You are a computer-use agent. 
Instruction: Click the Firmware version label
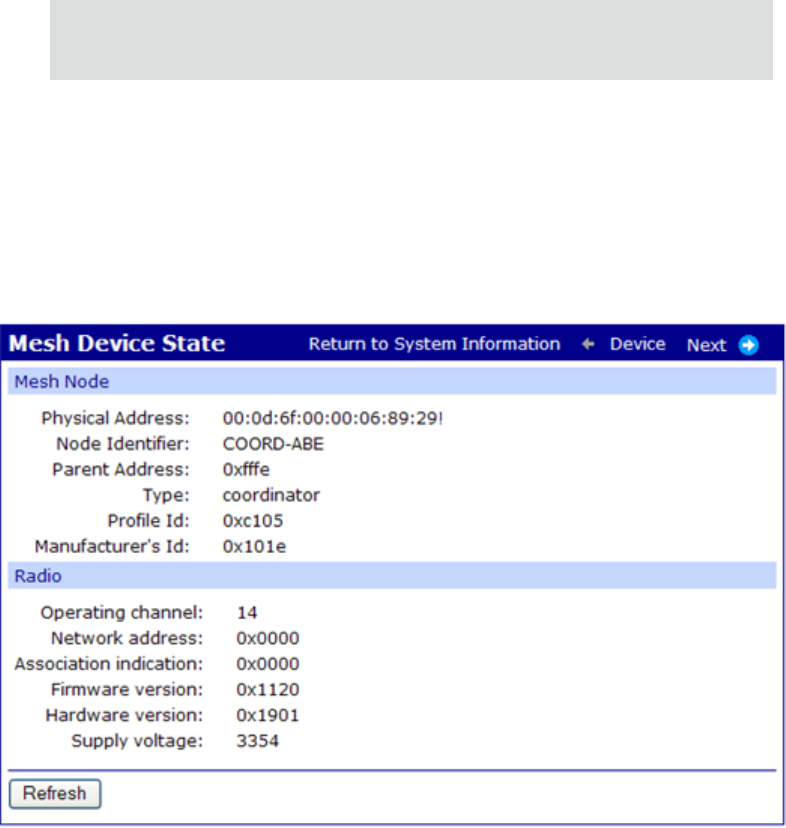coord(127,690)
